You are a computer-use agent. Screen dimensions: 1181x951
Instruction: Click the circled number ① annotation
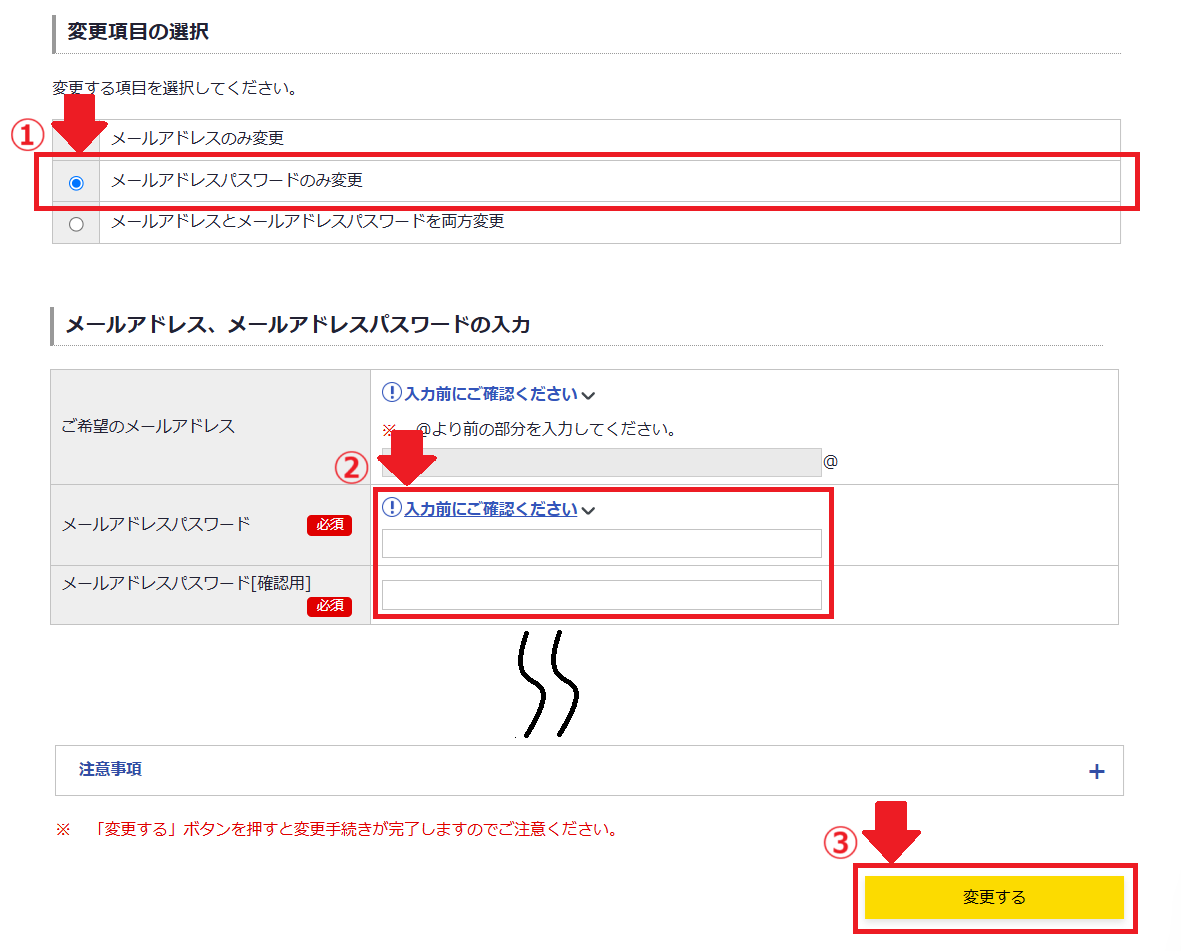pyautogui.click(x=28, y=136)
